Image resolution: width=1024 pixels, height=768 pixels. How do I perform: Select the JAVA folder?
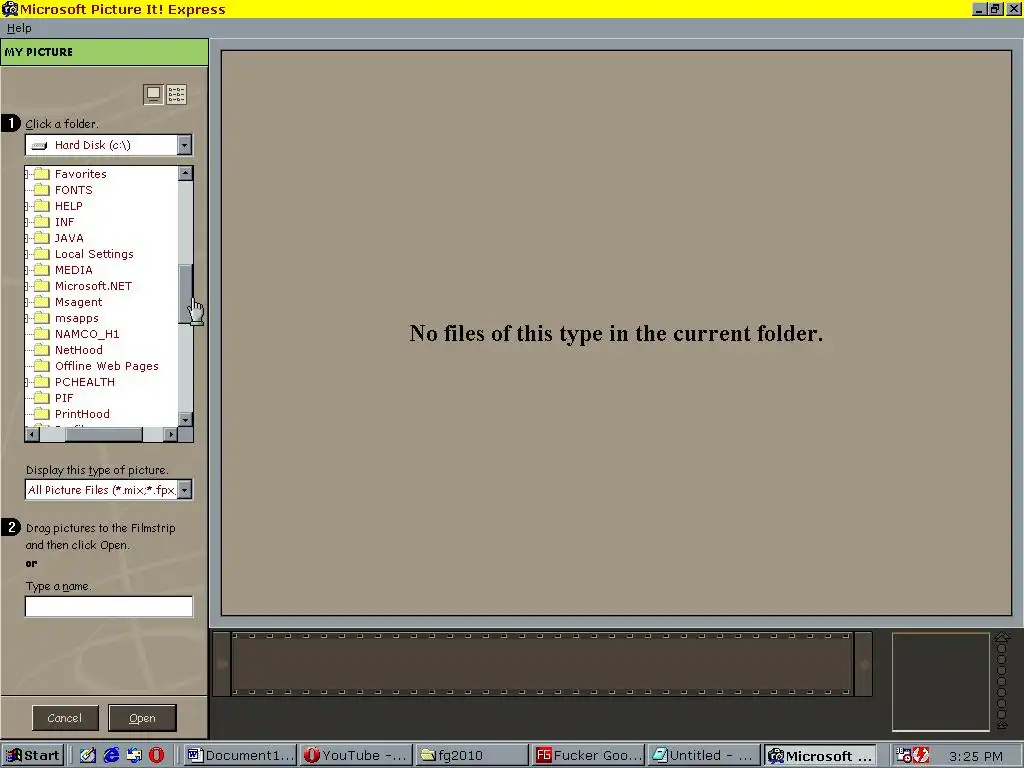point(69,238)
